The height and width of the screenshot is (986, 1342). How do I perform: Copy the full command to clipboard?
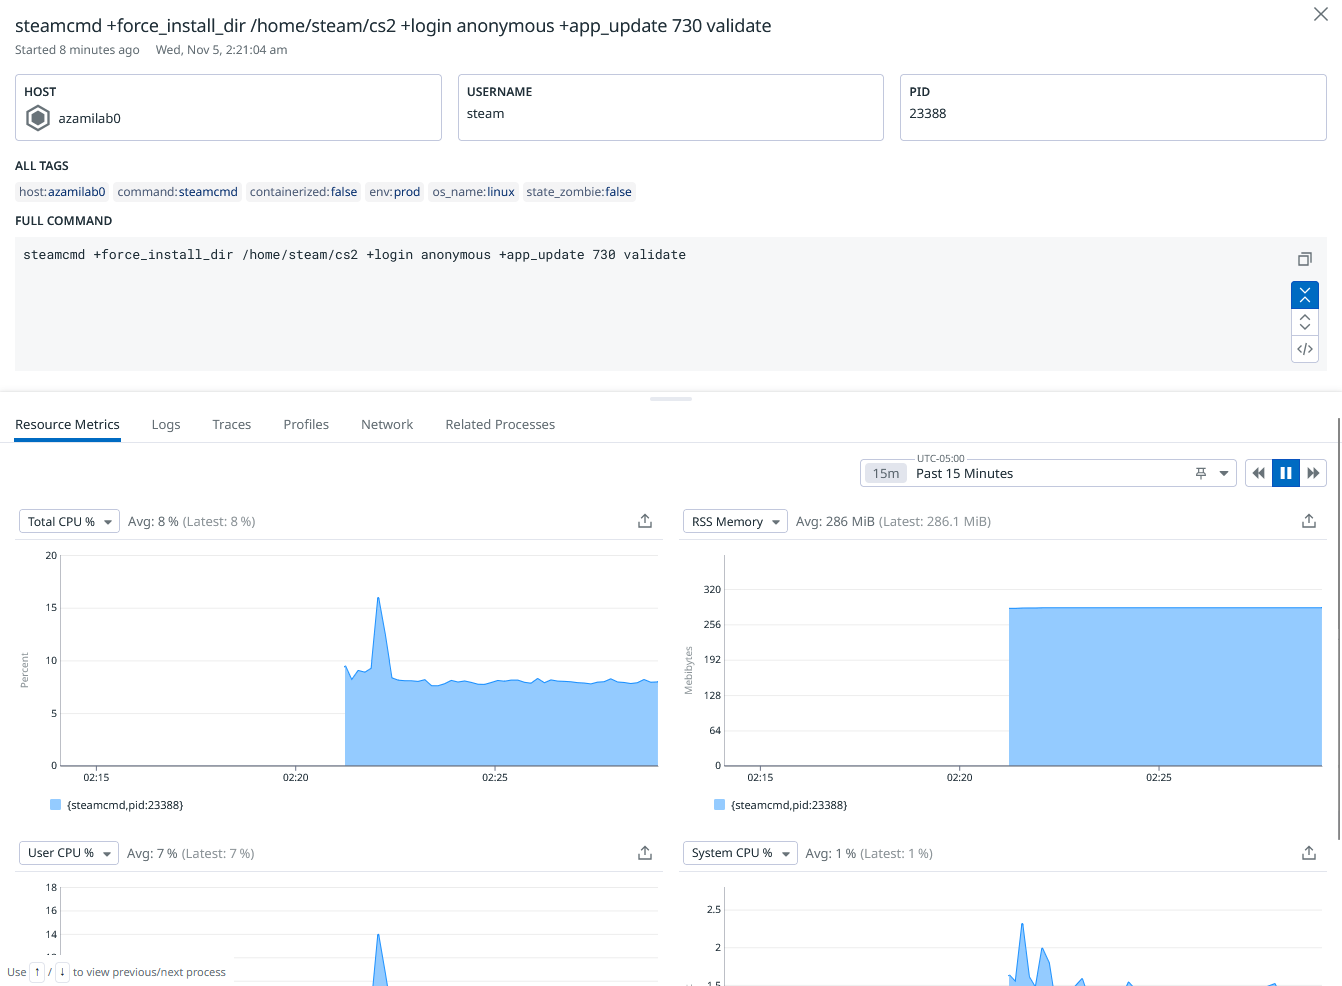[x=1304, y=259]
